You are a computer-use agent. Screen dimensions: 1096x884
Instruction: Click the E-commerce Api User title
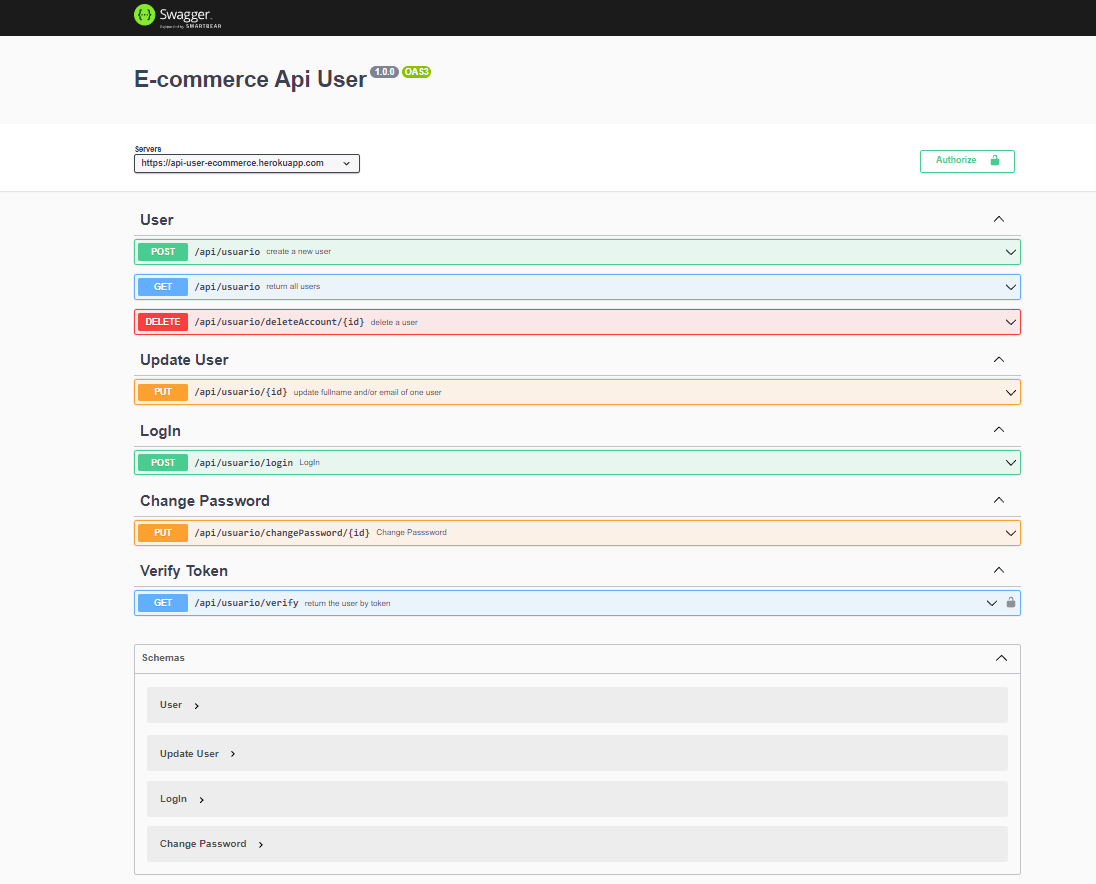[250, 80]
